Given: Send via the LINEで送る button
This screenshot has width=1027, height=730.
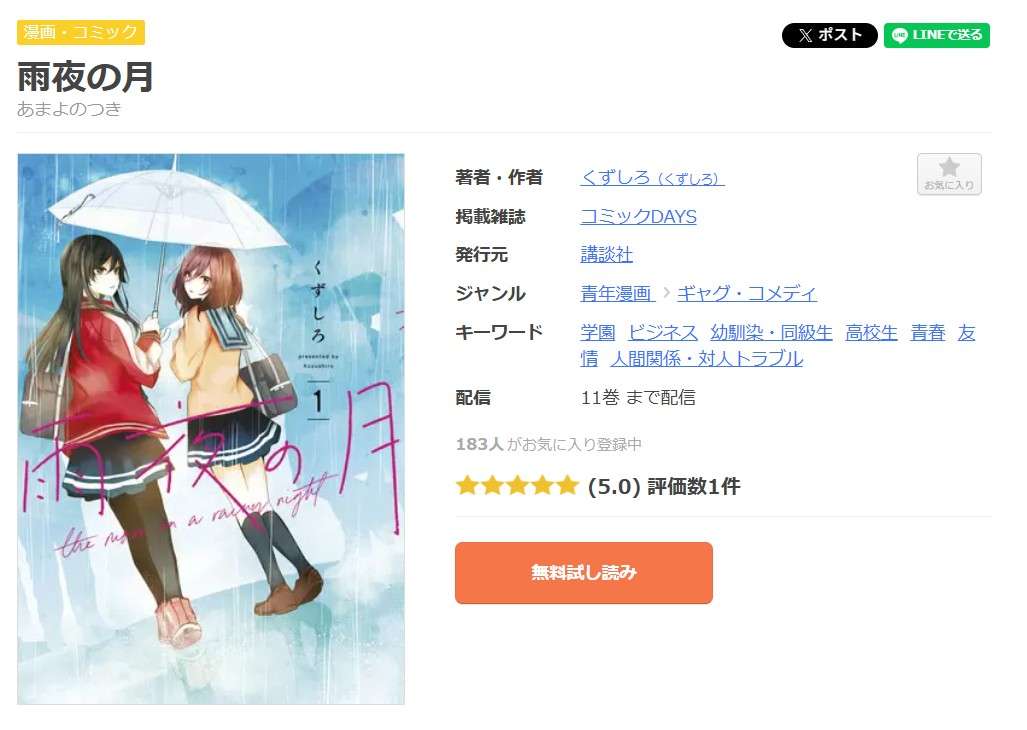Looking at the screenshot, I should [x=937, y=35].
